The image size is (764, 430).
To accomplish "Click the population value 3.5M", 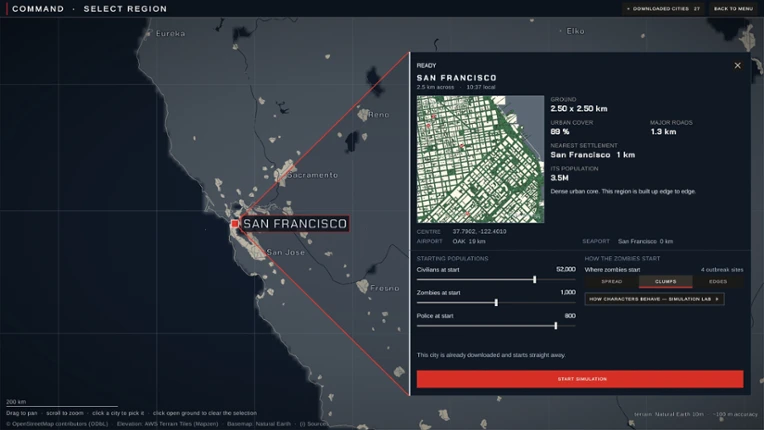I will [x=559, y=178].
